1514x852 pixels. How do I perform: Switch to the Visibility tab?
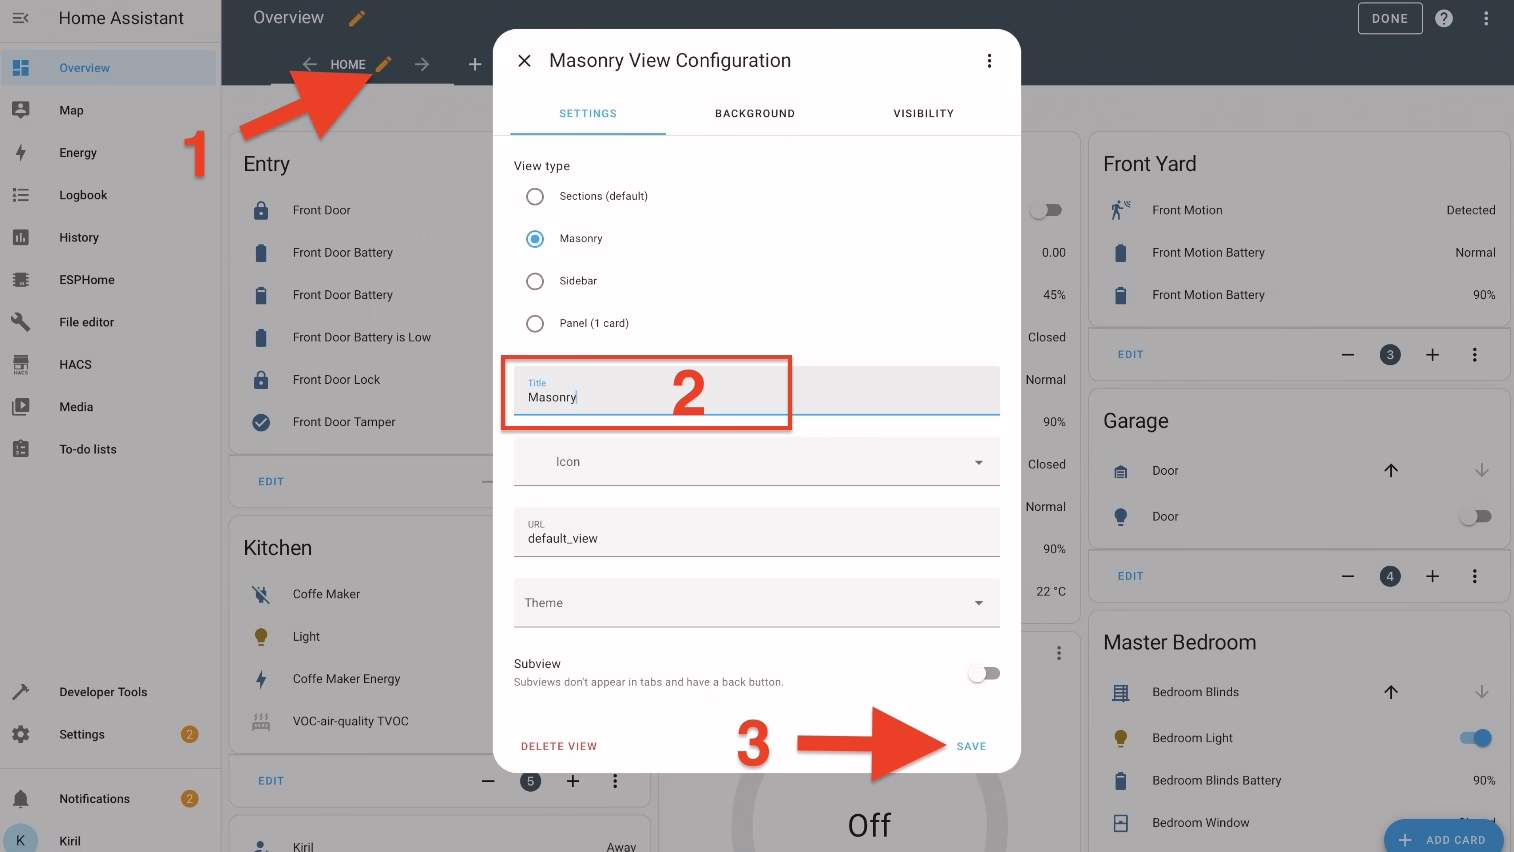tap(923, 114)
